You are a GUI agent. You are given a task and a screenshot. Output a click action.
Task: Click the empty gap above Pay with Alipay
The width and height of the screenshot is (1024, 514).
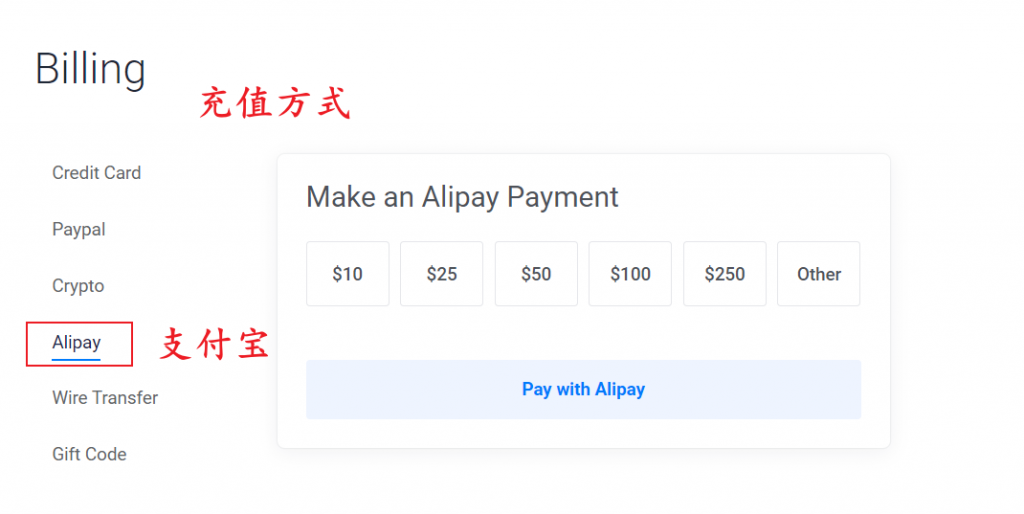[x=583, y=333]
